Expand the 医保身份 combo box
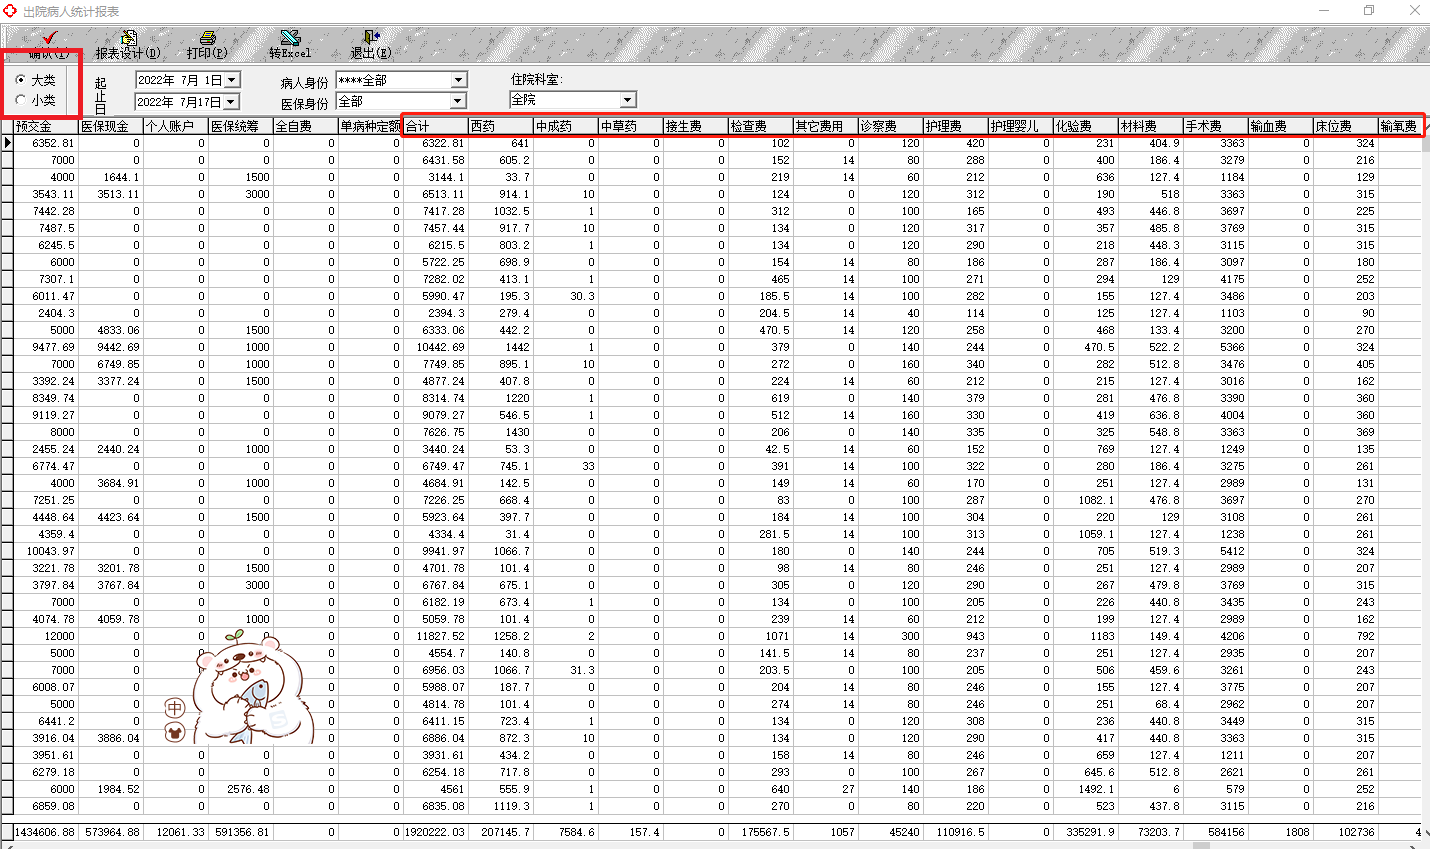Image resolution: width=1430 pixels, height=849 pixels. point(458,101)
